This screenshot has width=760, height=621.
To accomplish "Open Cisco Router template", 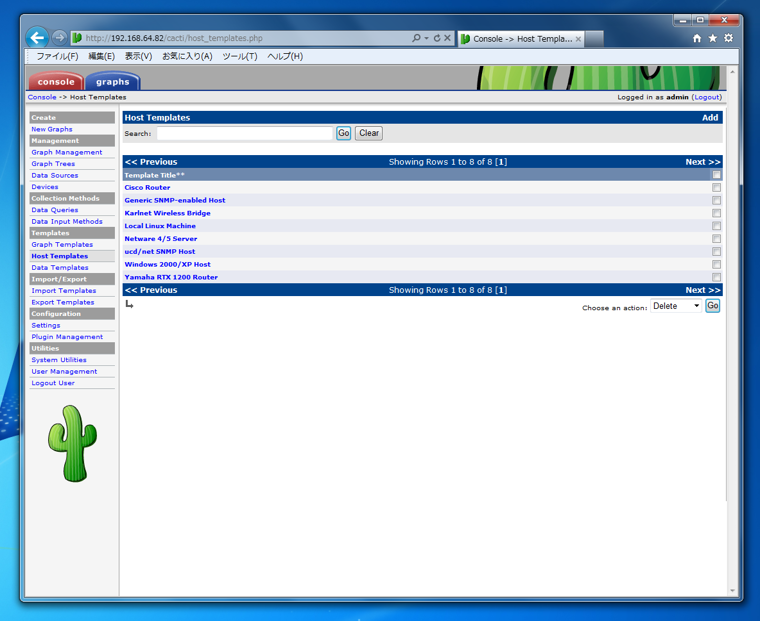I will point(147,188).
